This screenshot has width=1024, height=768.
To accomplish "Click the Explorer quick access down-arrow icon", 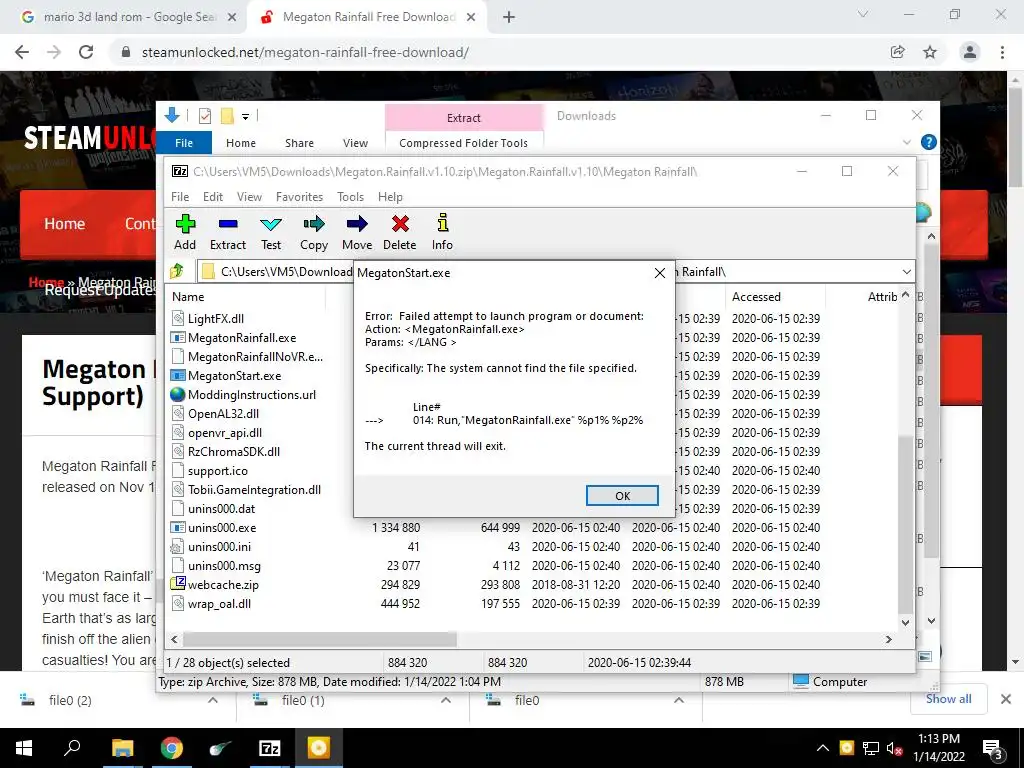I will [172, 116].
